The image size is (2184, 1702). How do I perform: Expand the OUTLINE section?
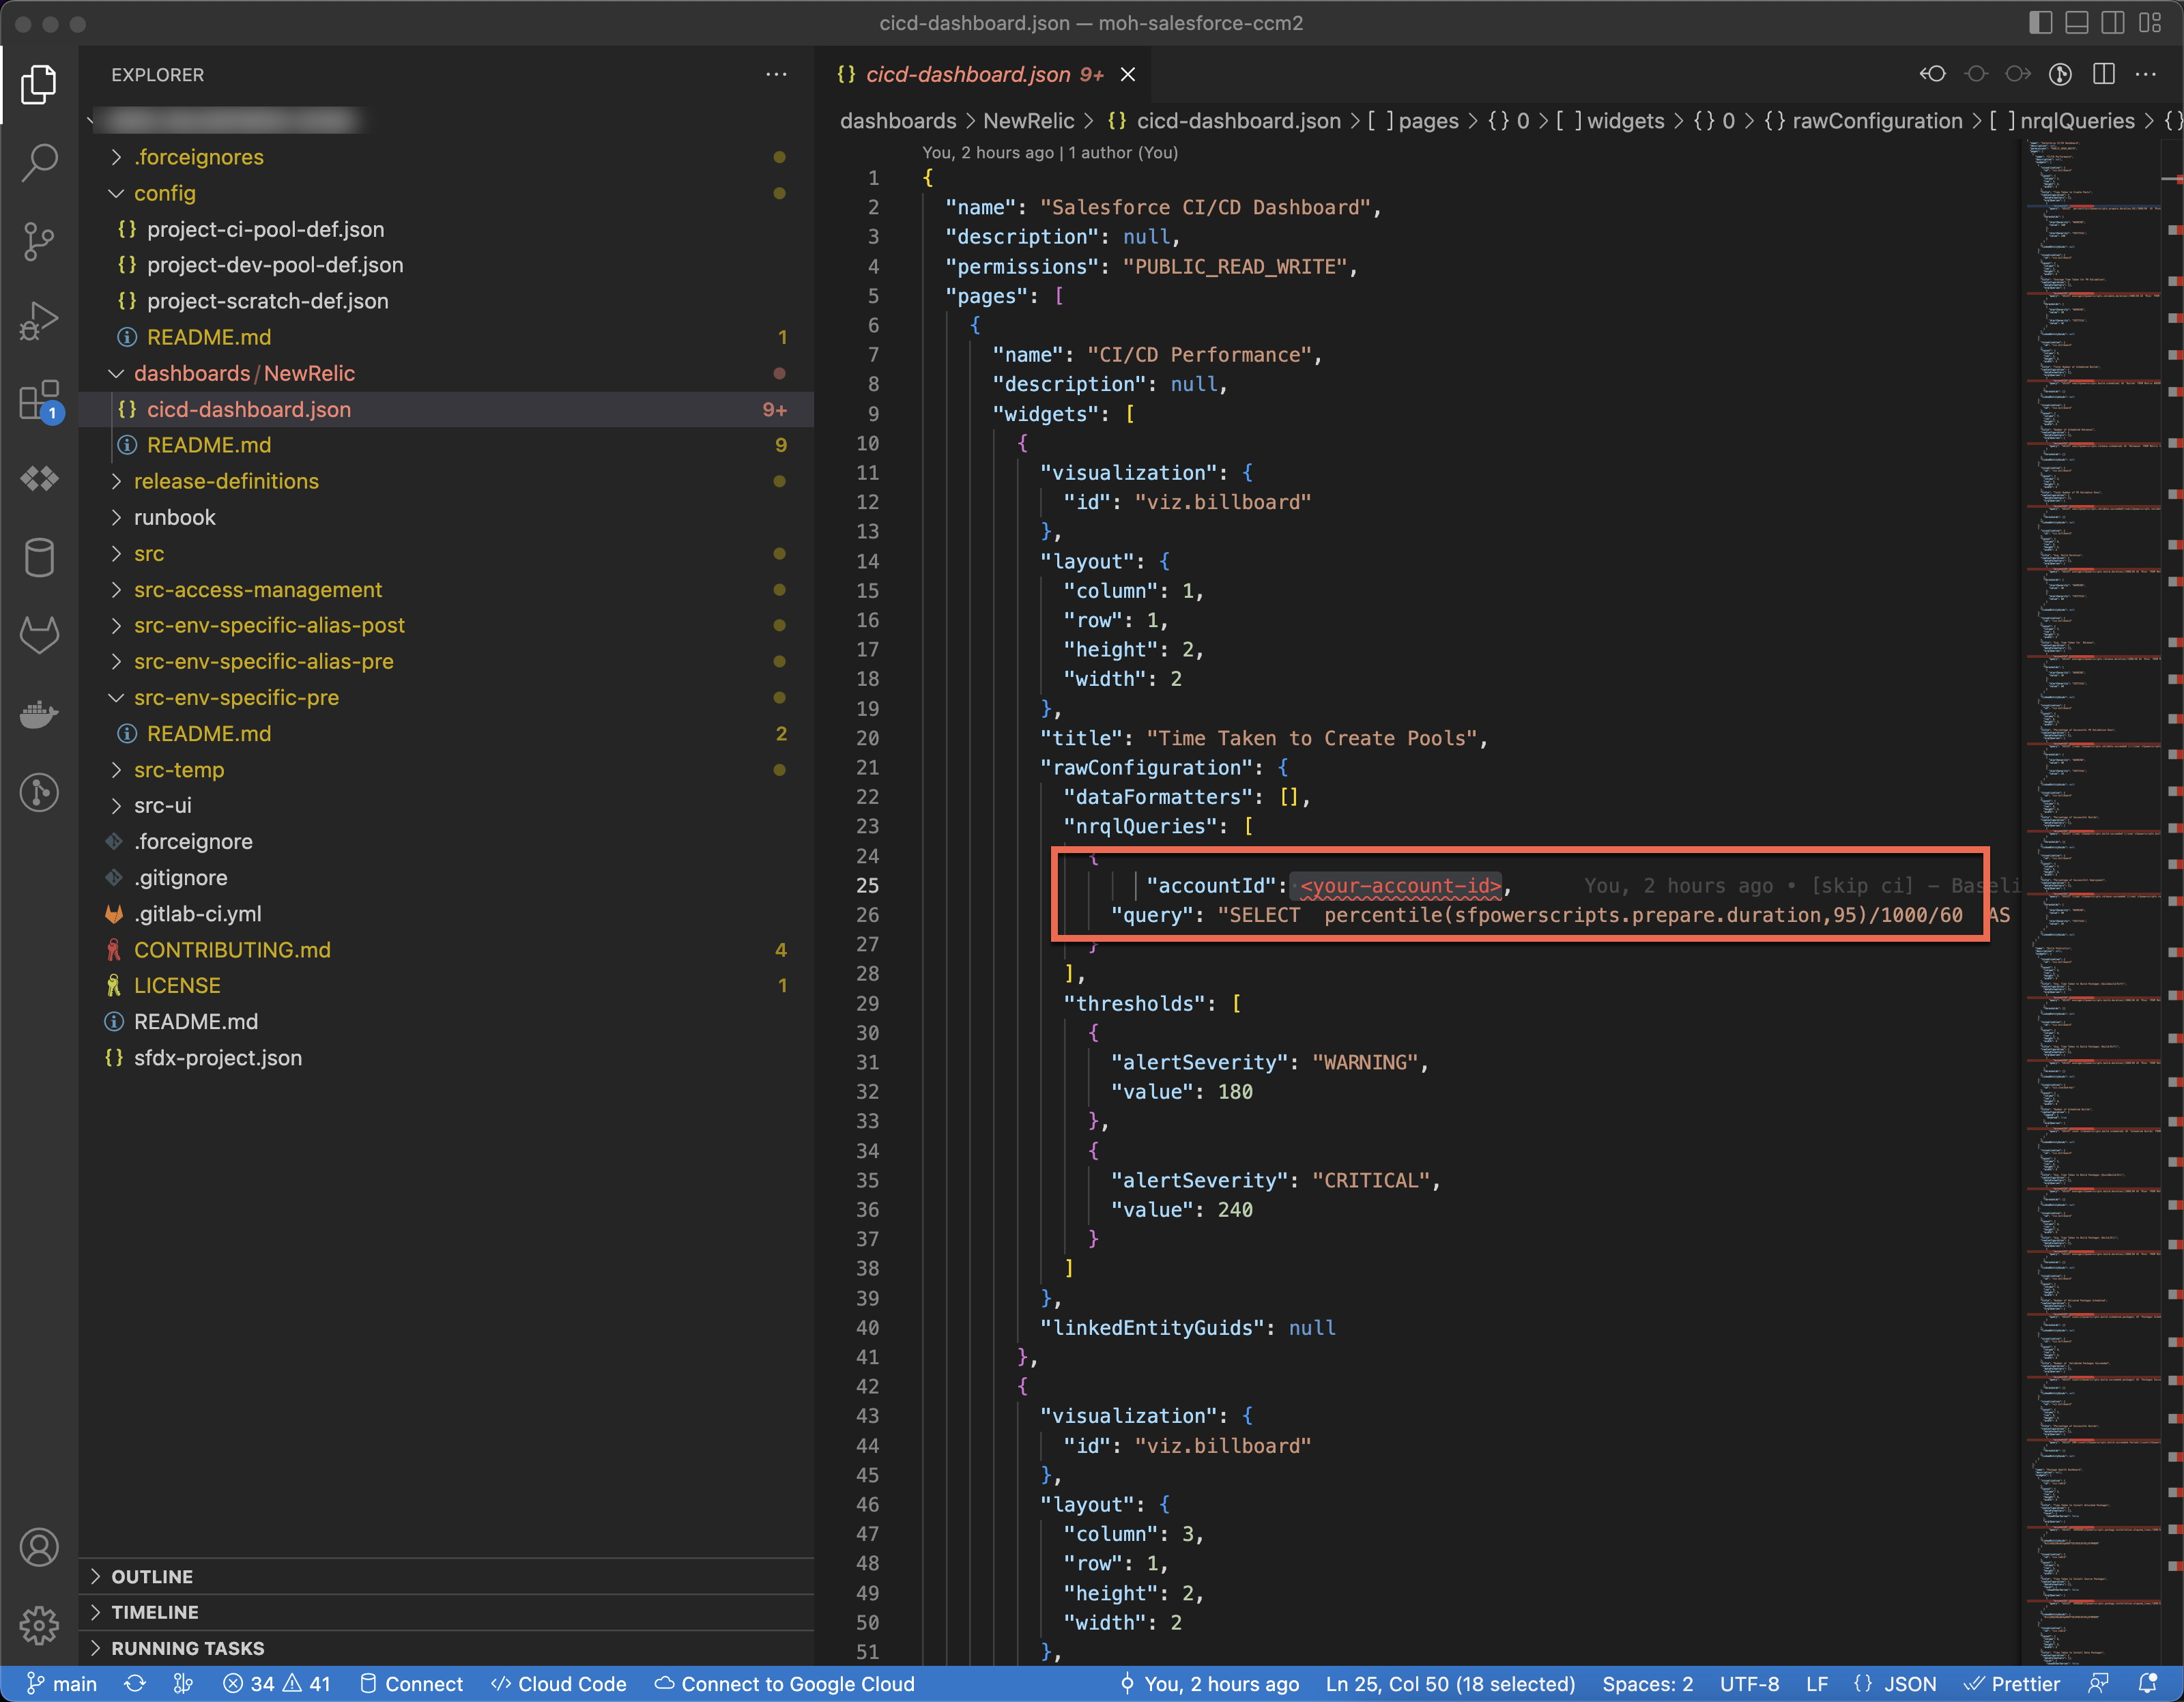(446, 1577)
